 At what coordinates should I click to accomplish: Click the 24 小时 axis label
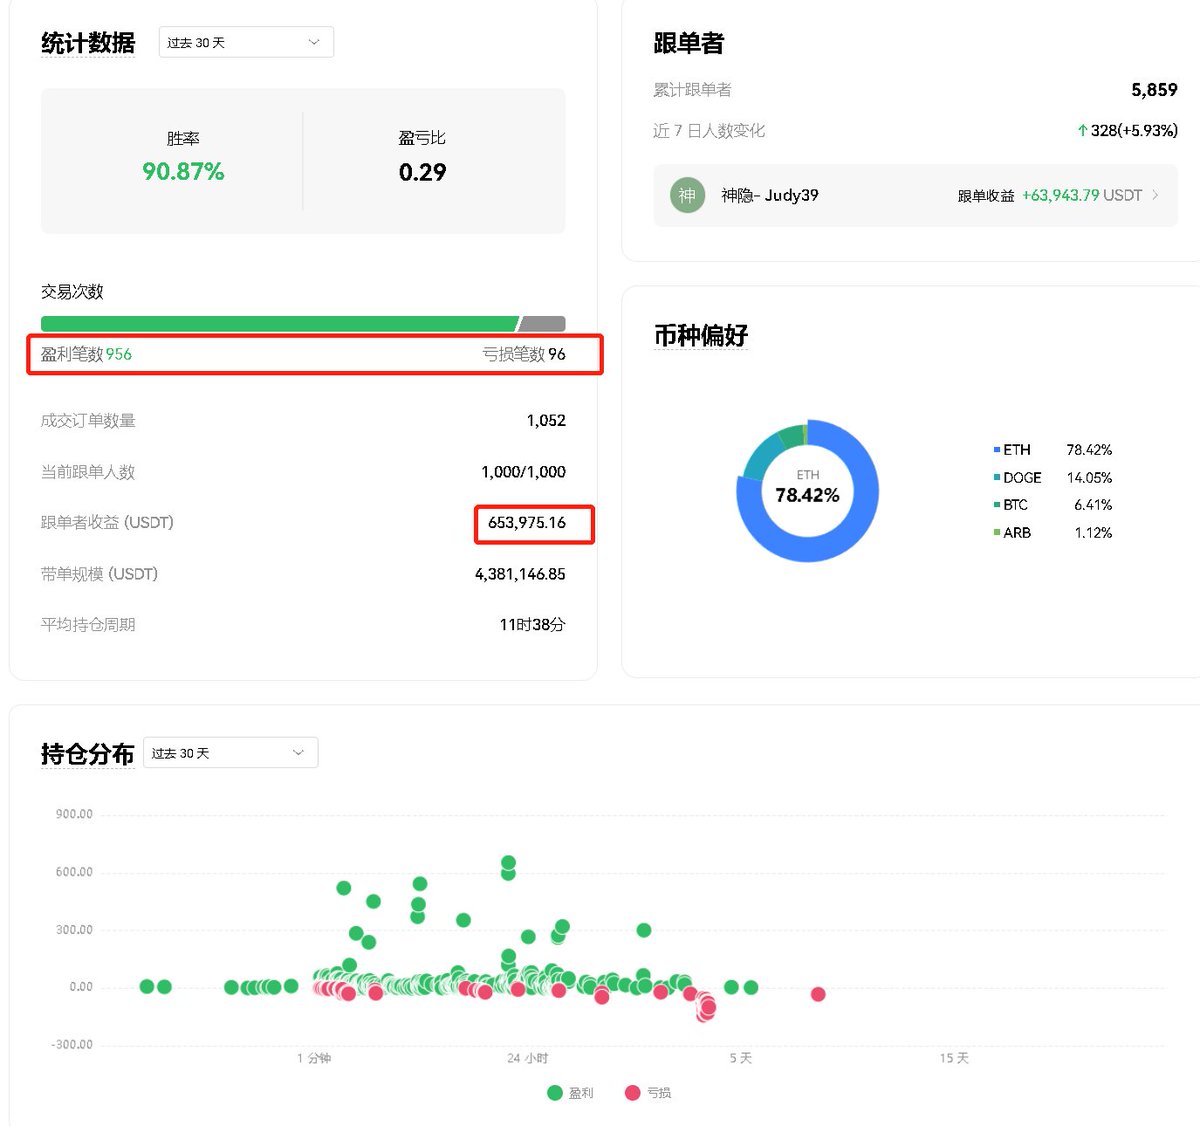click(527, 1058)
